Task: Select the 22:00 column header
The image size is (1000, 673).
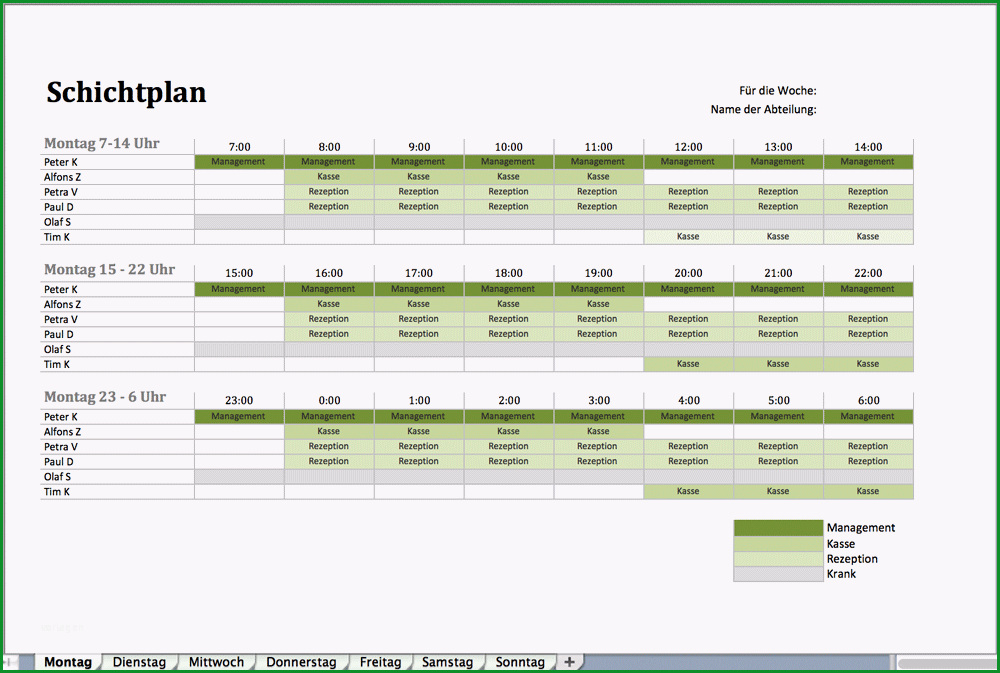Action: coord(868,273)
